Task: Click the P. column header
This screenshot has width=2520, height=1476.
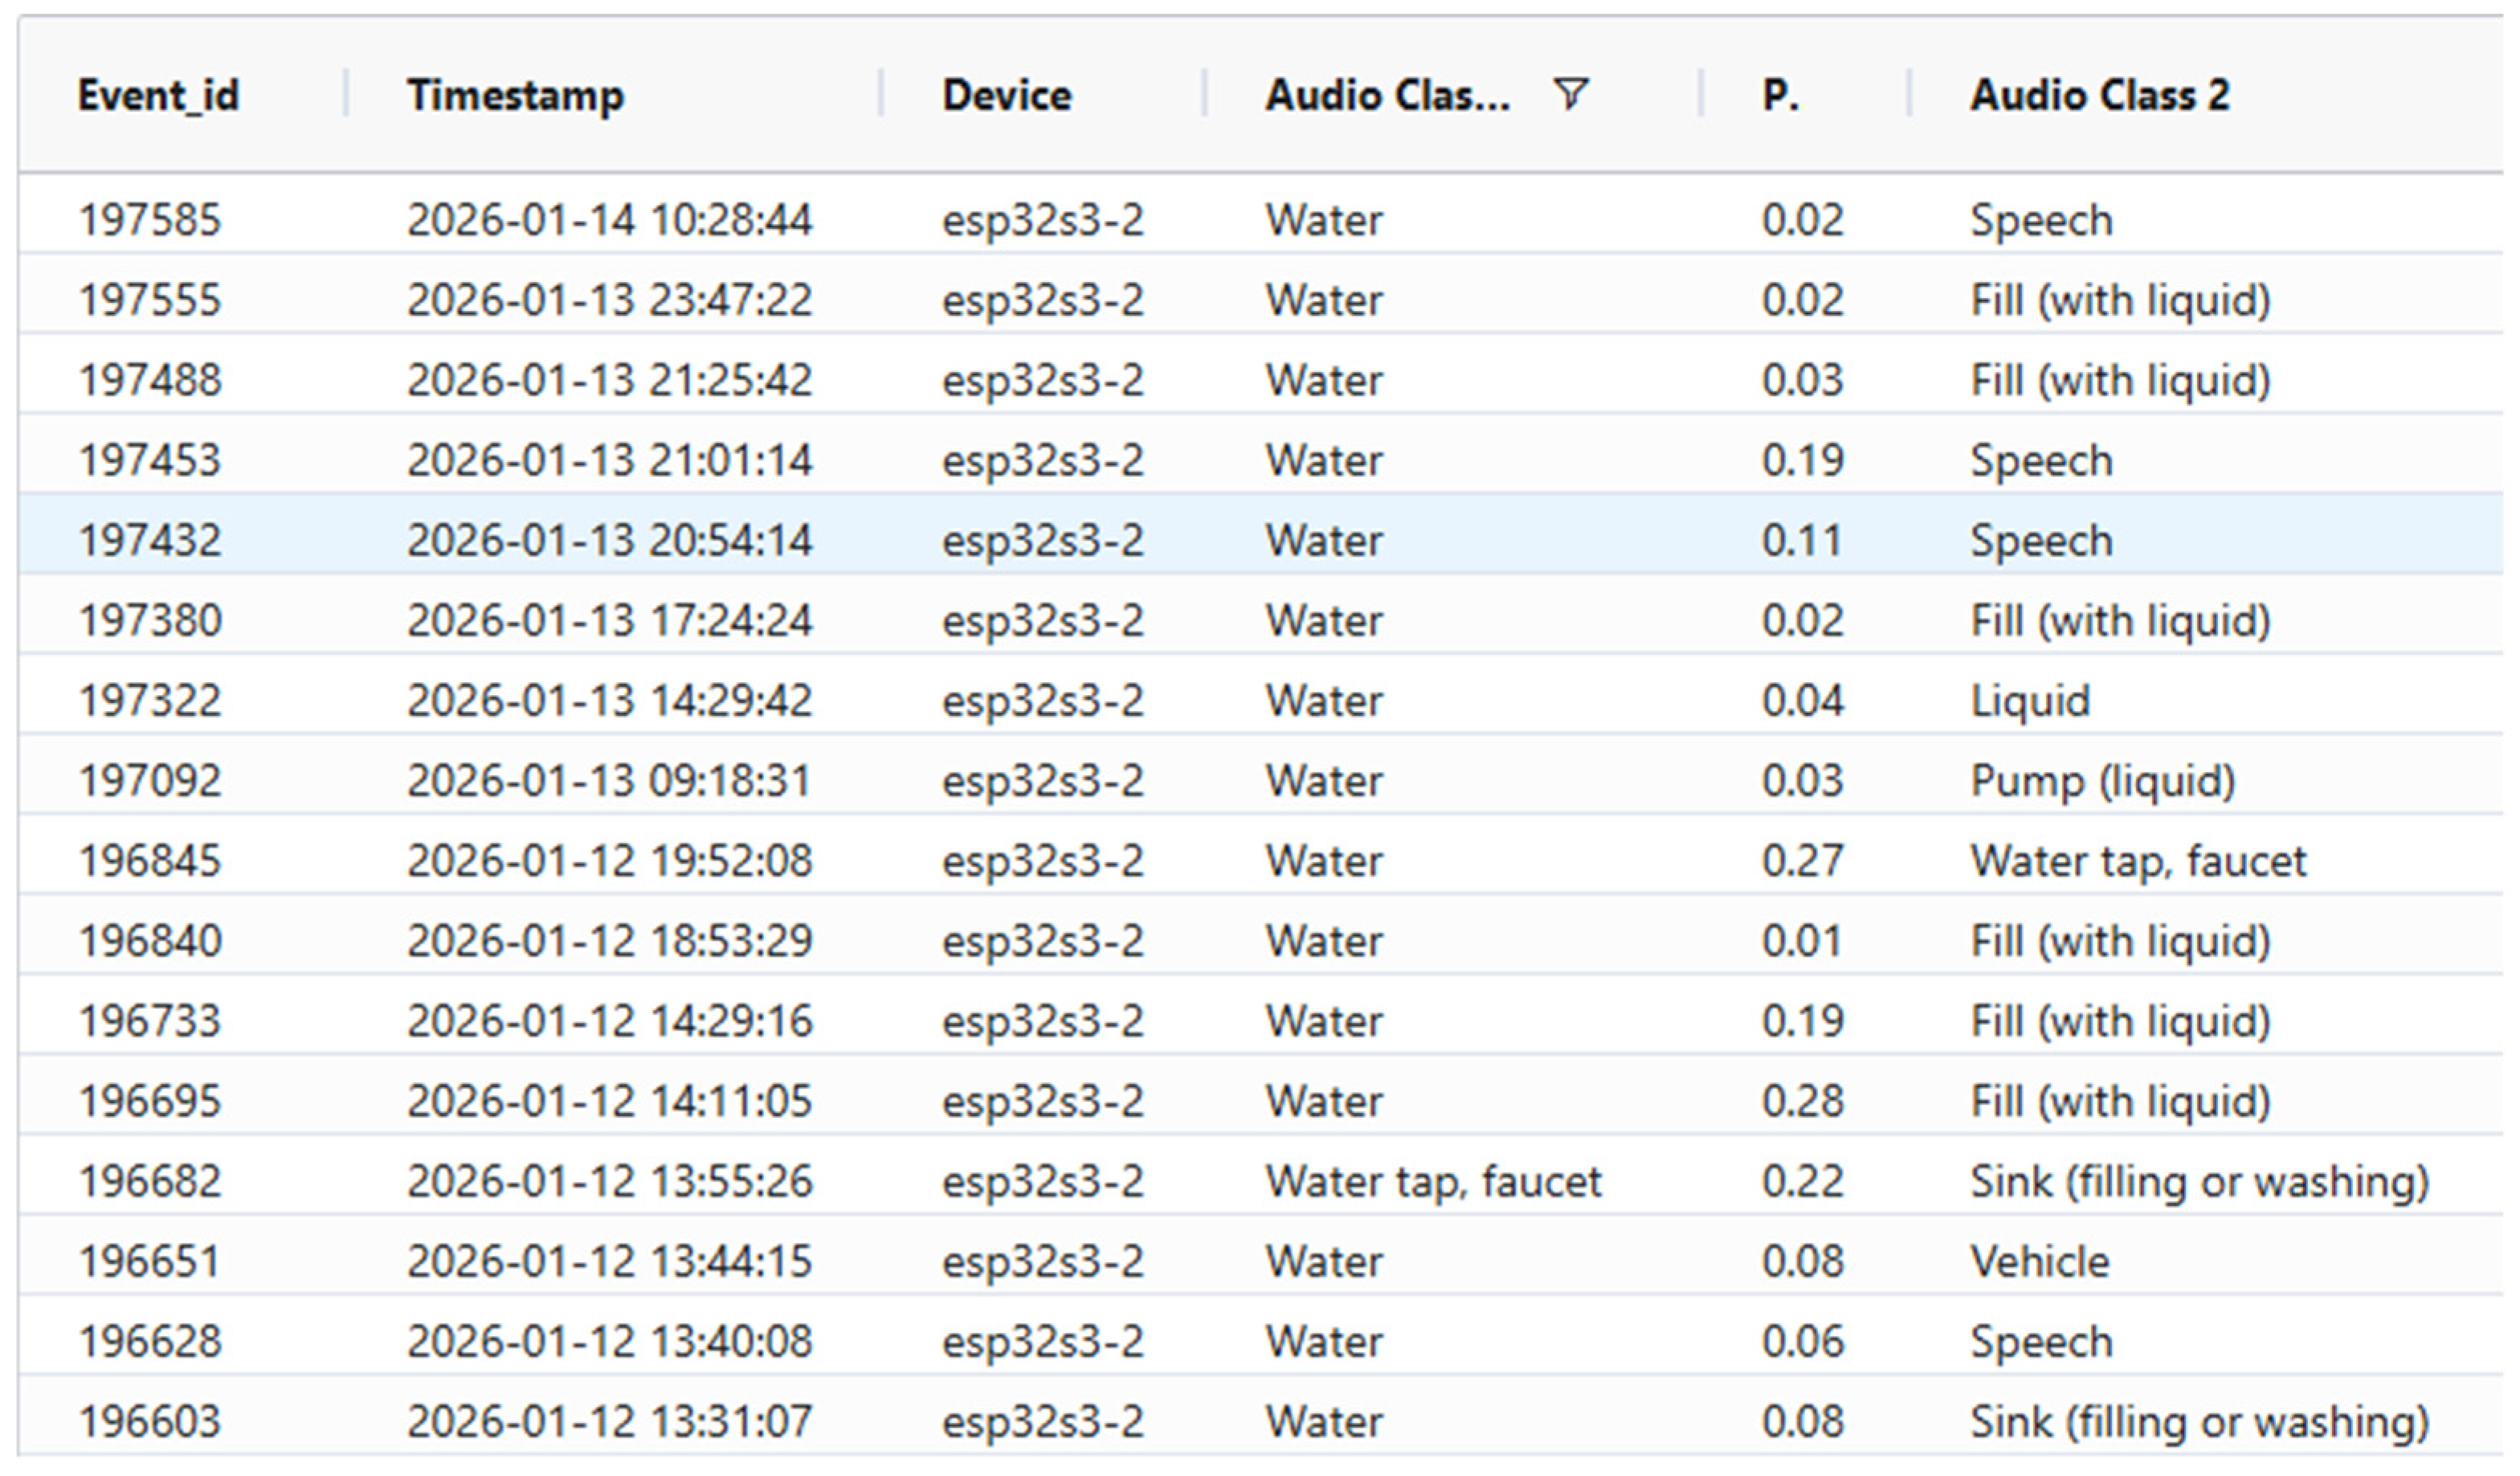Action: click(1780, 95)
